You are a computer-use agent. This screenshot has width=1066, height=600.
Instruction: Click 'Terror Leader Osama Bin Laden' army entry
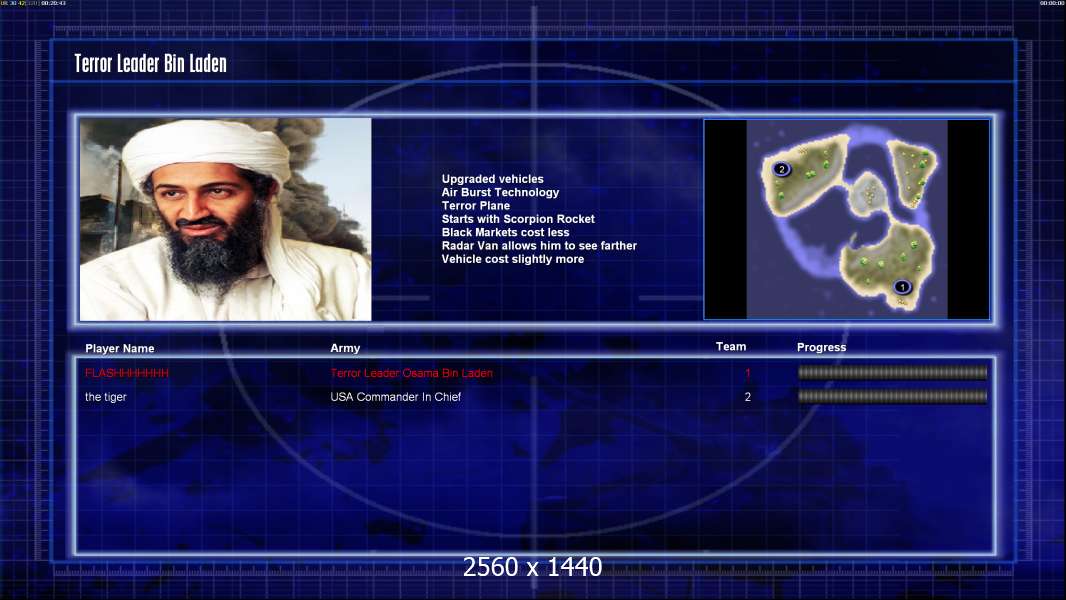coord(411,373)
